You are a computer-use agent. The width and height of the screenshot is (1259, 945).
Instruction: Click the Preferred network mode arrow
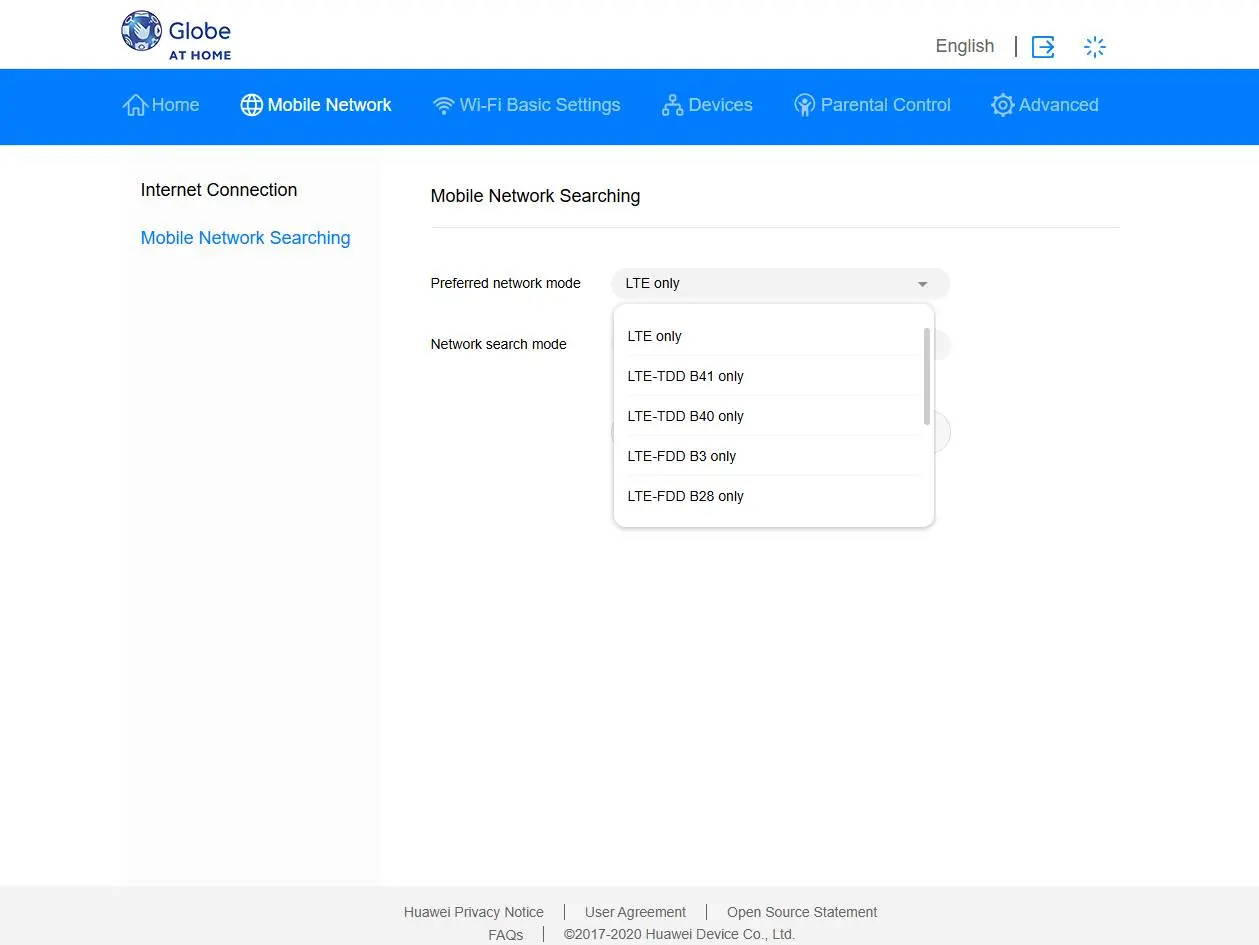click(922, 284)
